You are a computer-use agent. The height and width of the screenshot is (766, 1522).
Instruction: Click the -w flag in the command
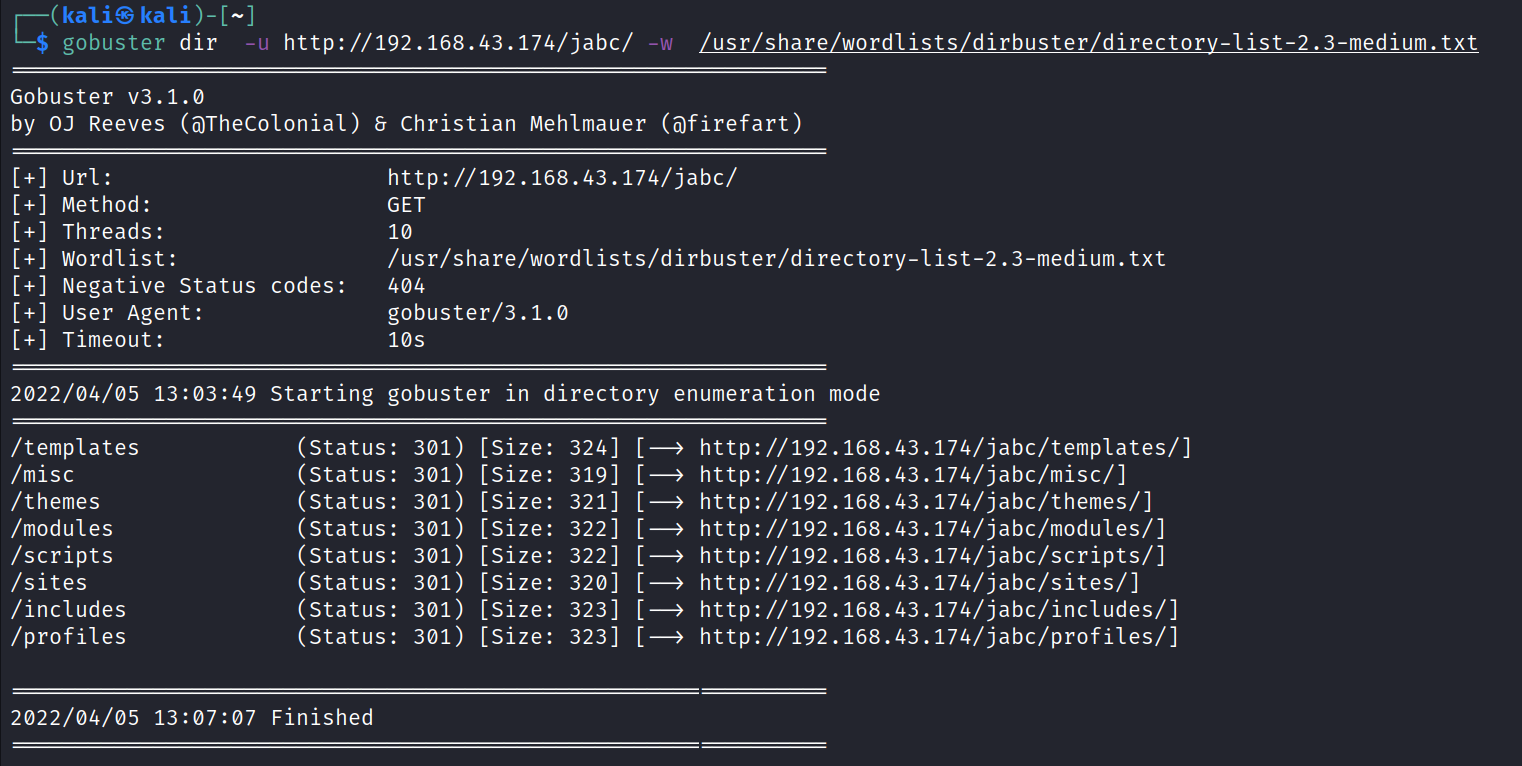(x=660, y=43)
